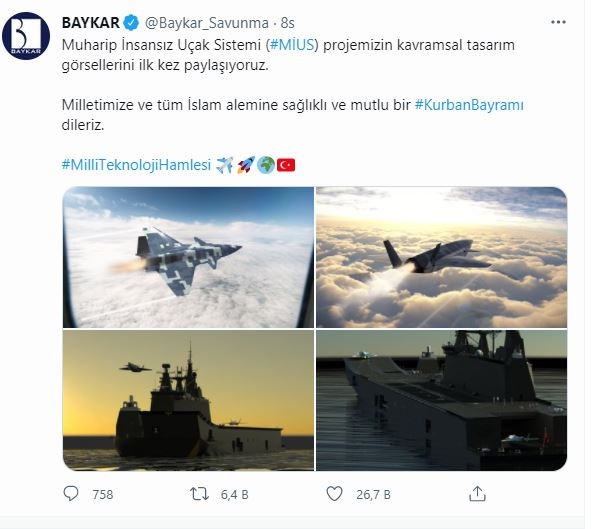Open the camouflage jet image thumbnail
Screen dimensions: 599x529
coord(188,257)
